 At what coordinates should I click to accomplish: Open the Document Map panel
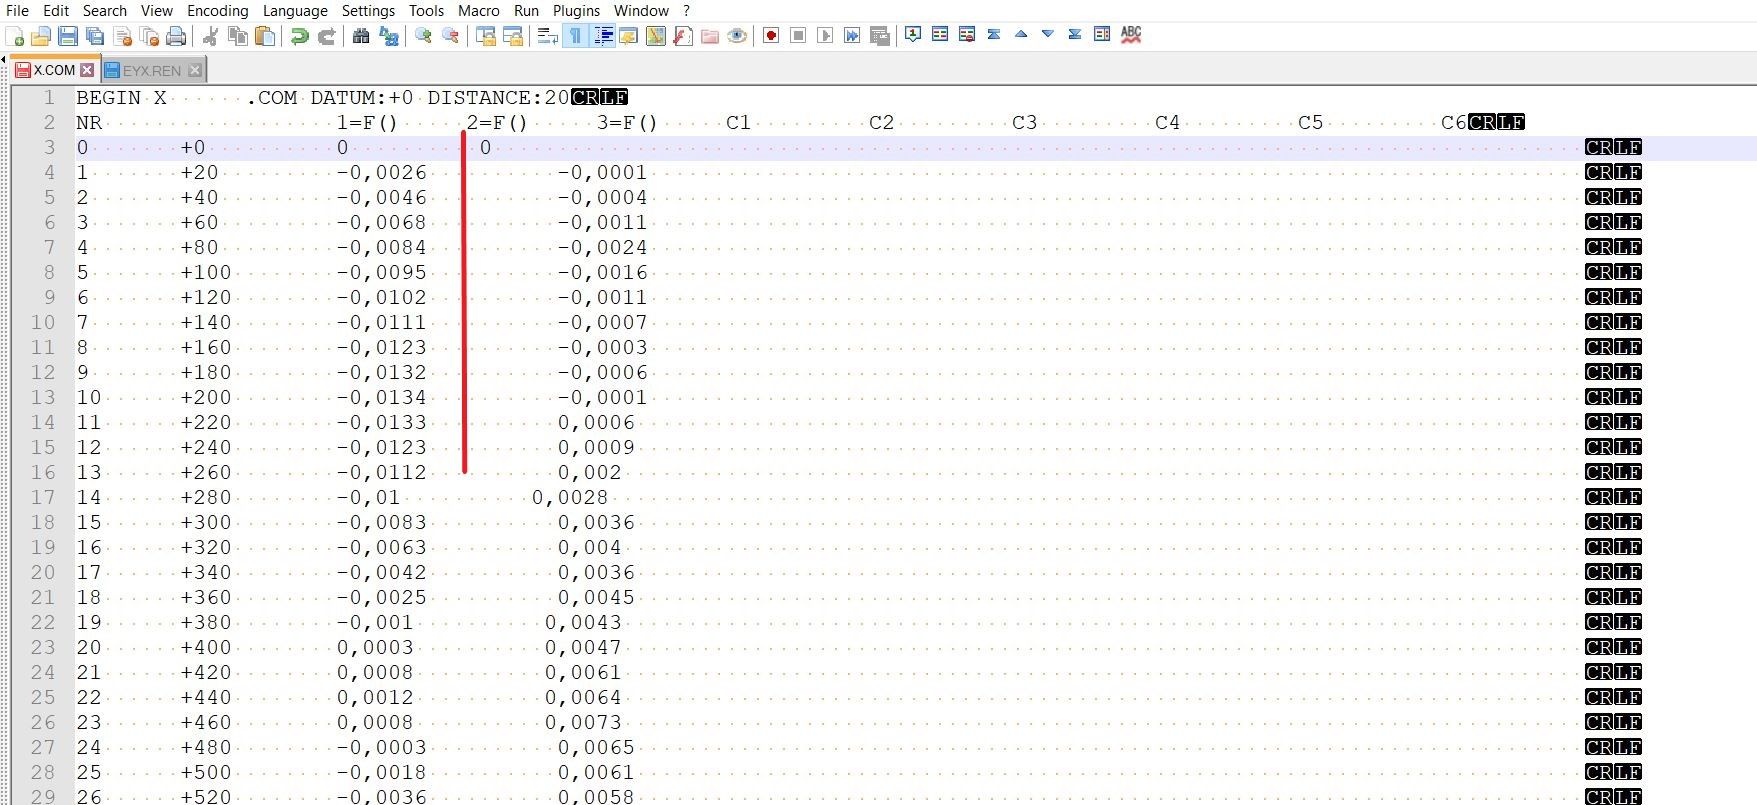656,37
